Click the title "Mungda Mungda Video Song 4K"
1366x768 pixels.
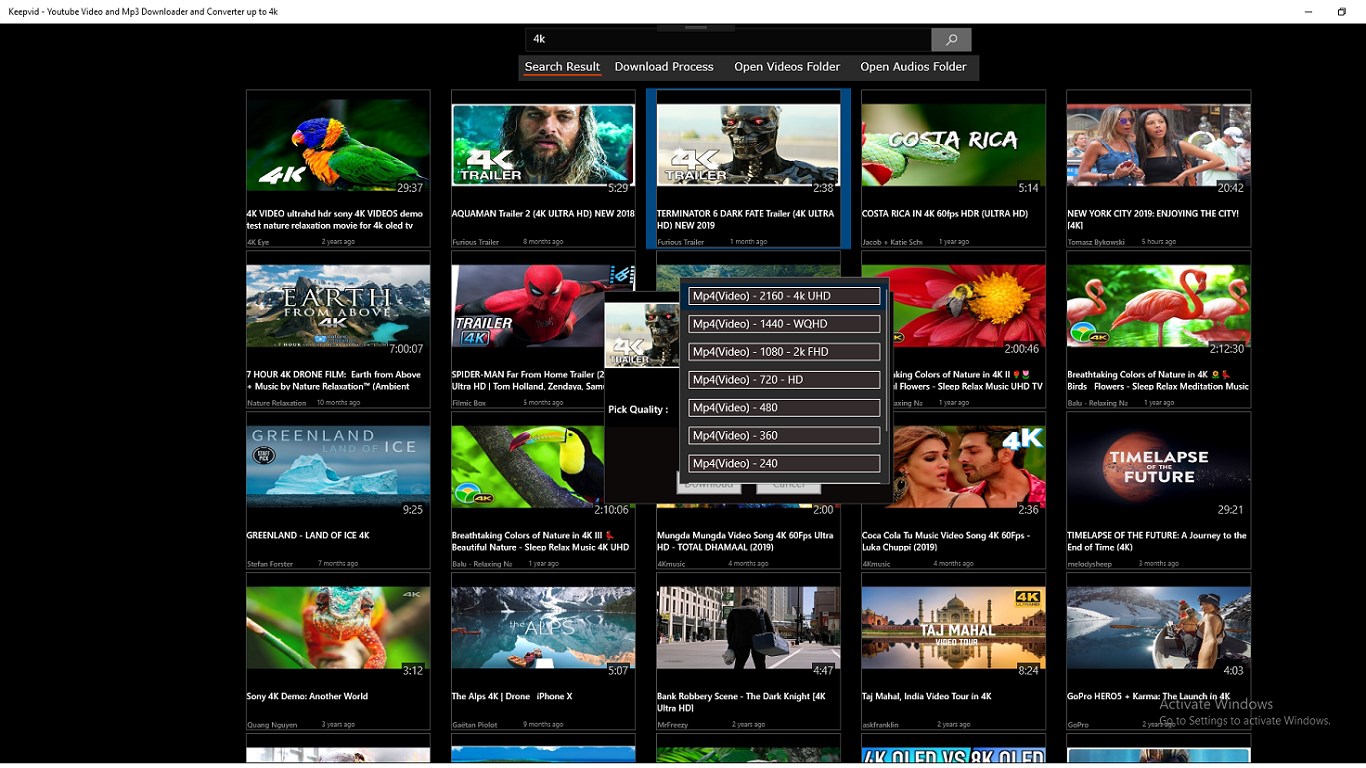click(745, 542)
